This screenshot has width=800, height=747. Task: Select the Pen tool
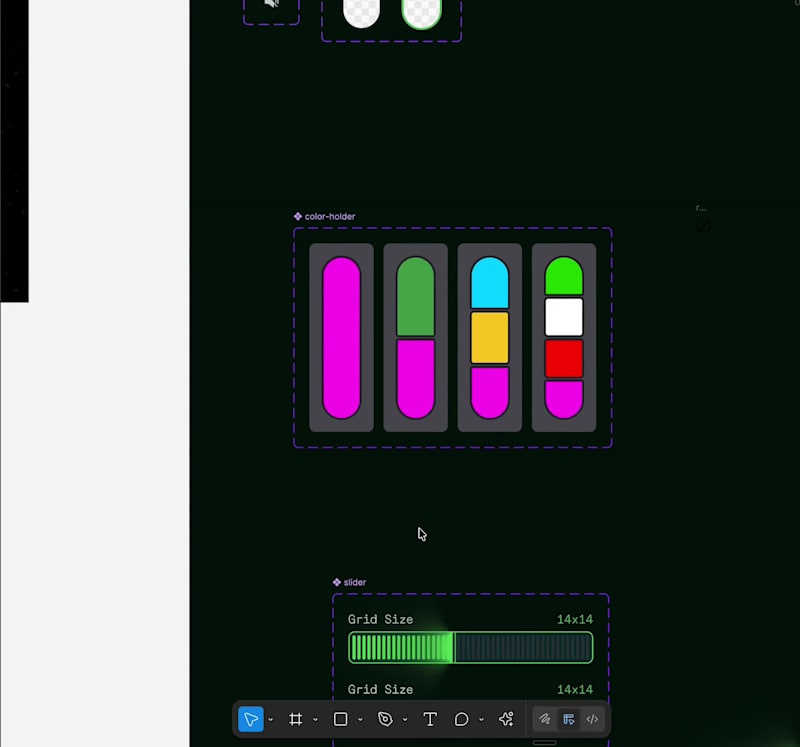point(385,719)
